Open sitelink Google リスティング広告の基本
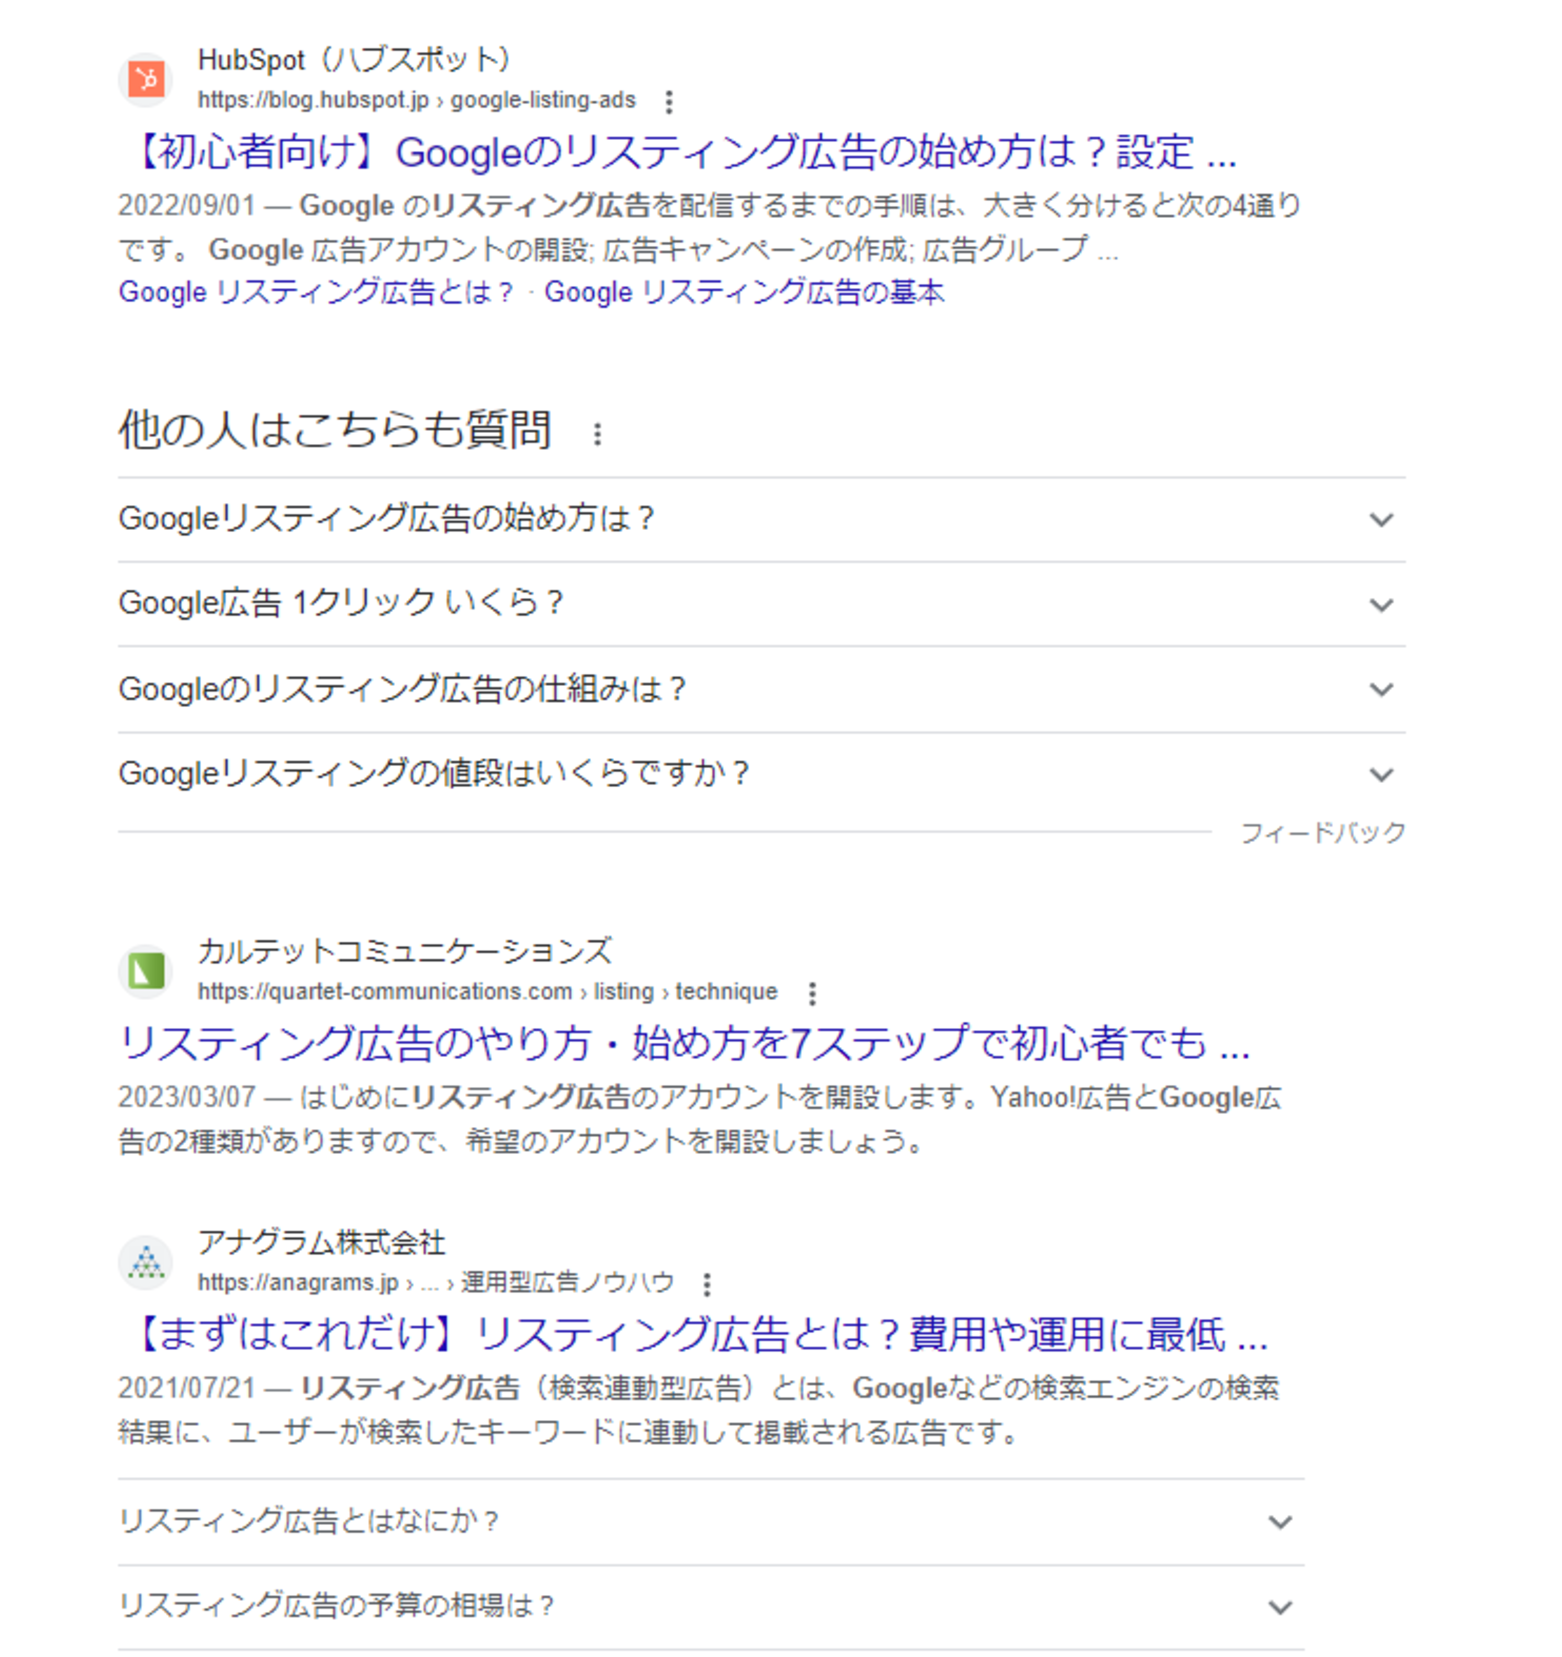The height and width of the screenshot is (1657, 1562). (x=743, y=293)
